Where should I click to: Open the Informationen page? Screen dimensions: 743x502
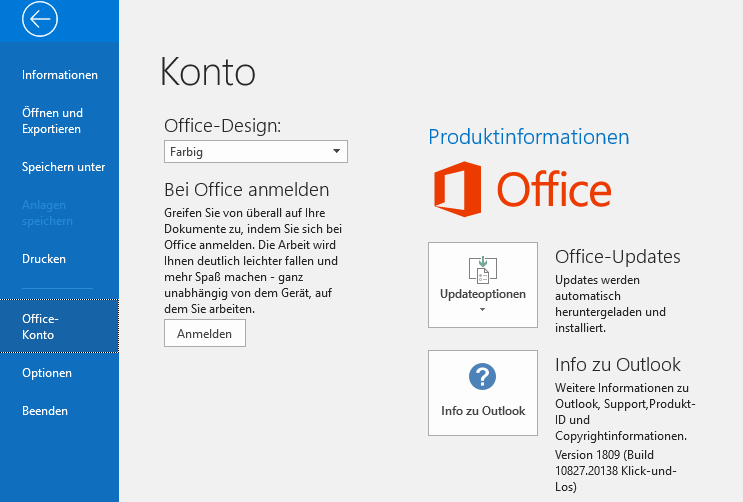tap(60, 75)
